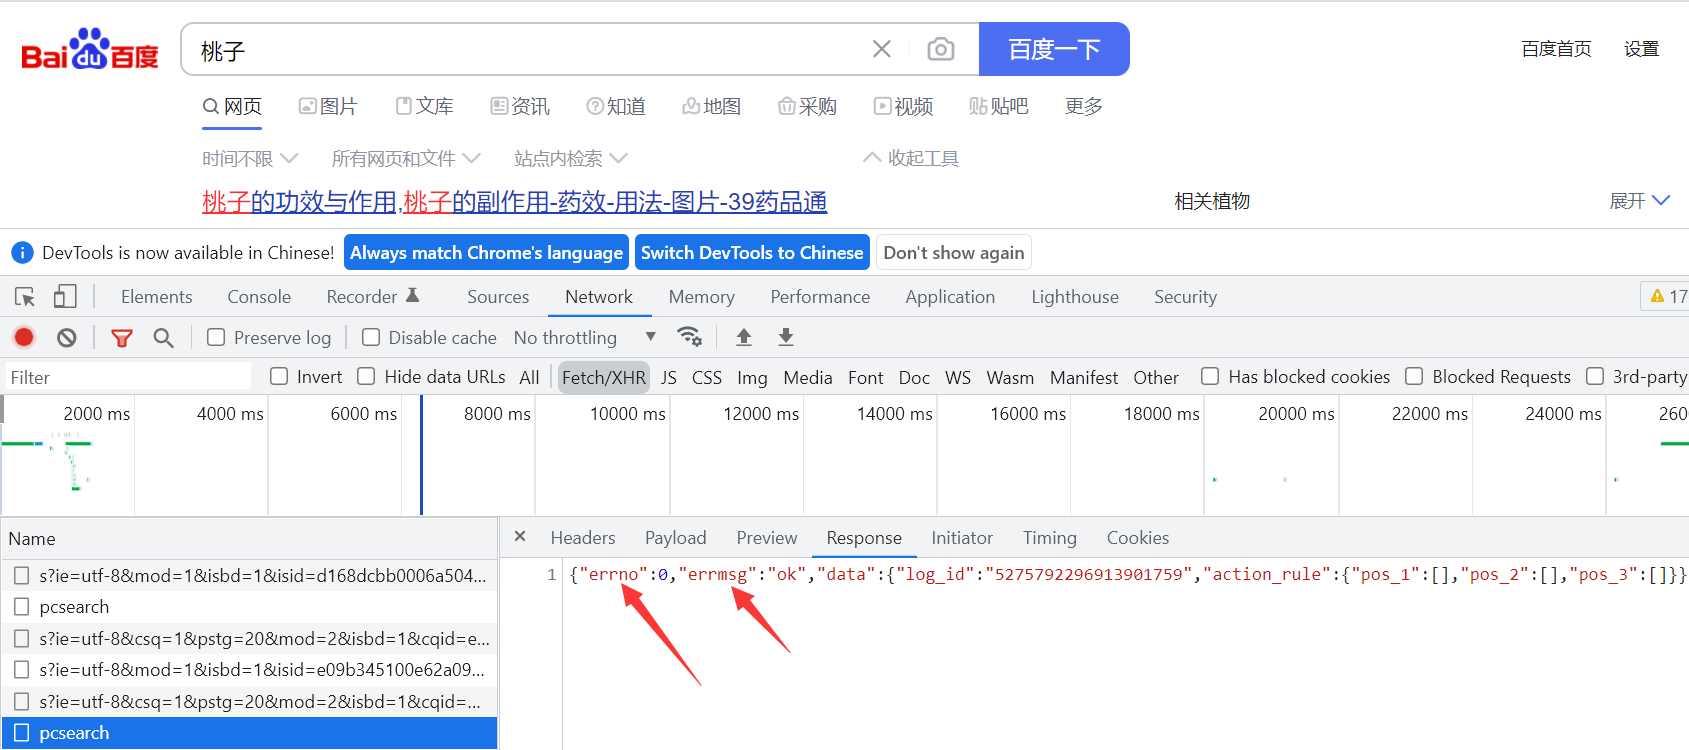Click Always match Chrome's language
The width and height of the screenshot is (1689, 750).
[x=486, y=253]
